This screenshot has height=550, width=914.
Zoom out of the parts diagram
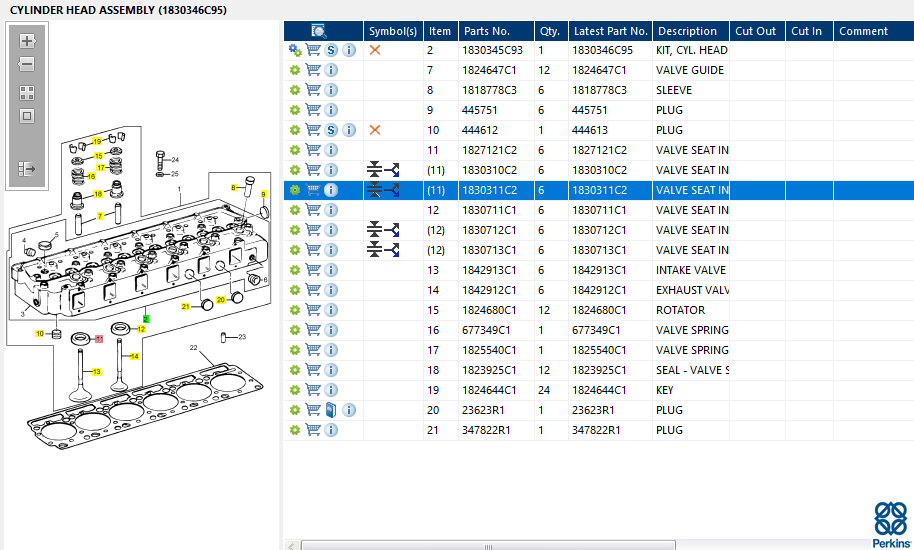pos(27,64)
